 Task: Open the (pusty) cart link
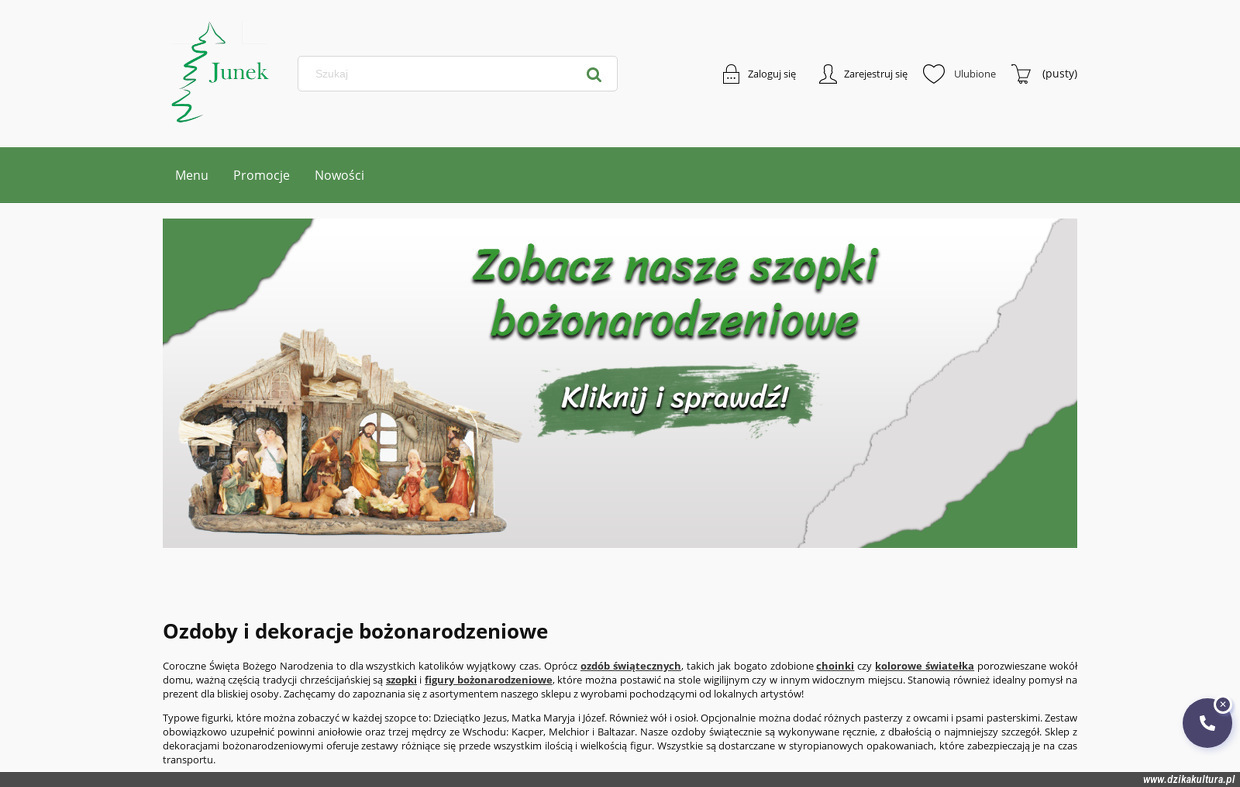1060,74
